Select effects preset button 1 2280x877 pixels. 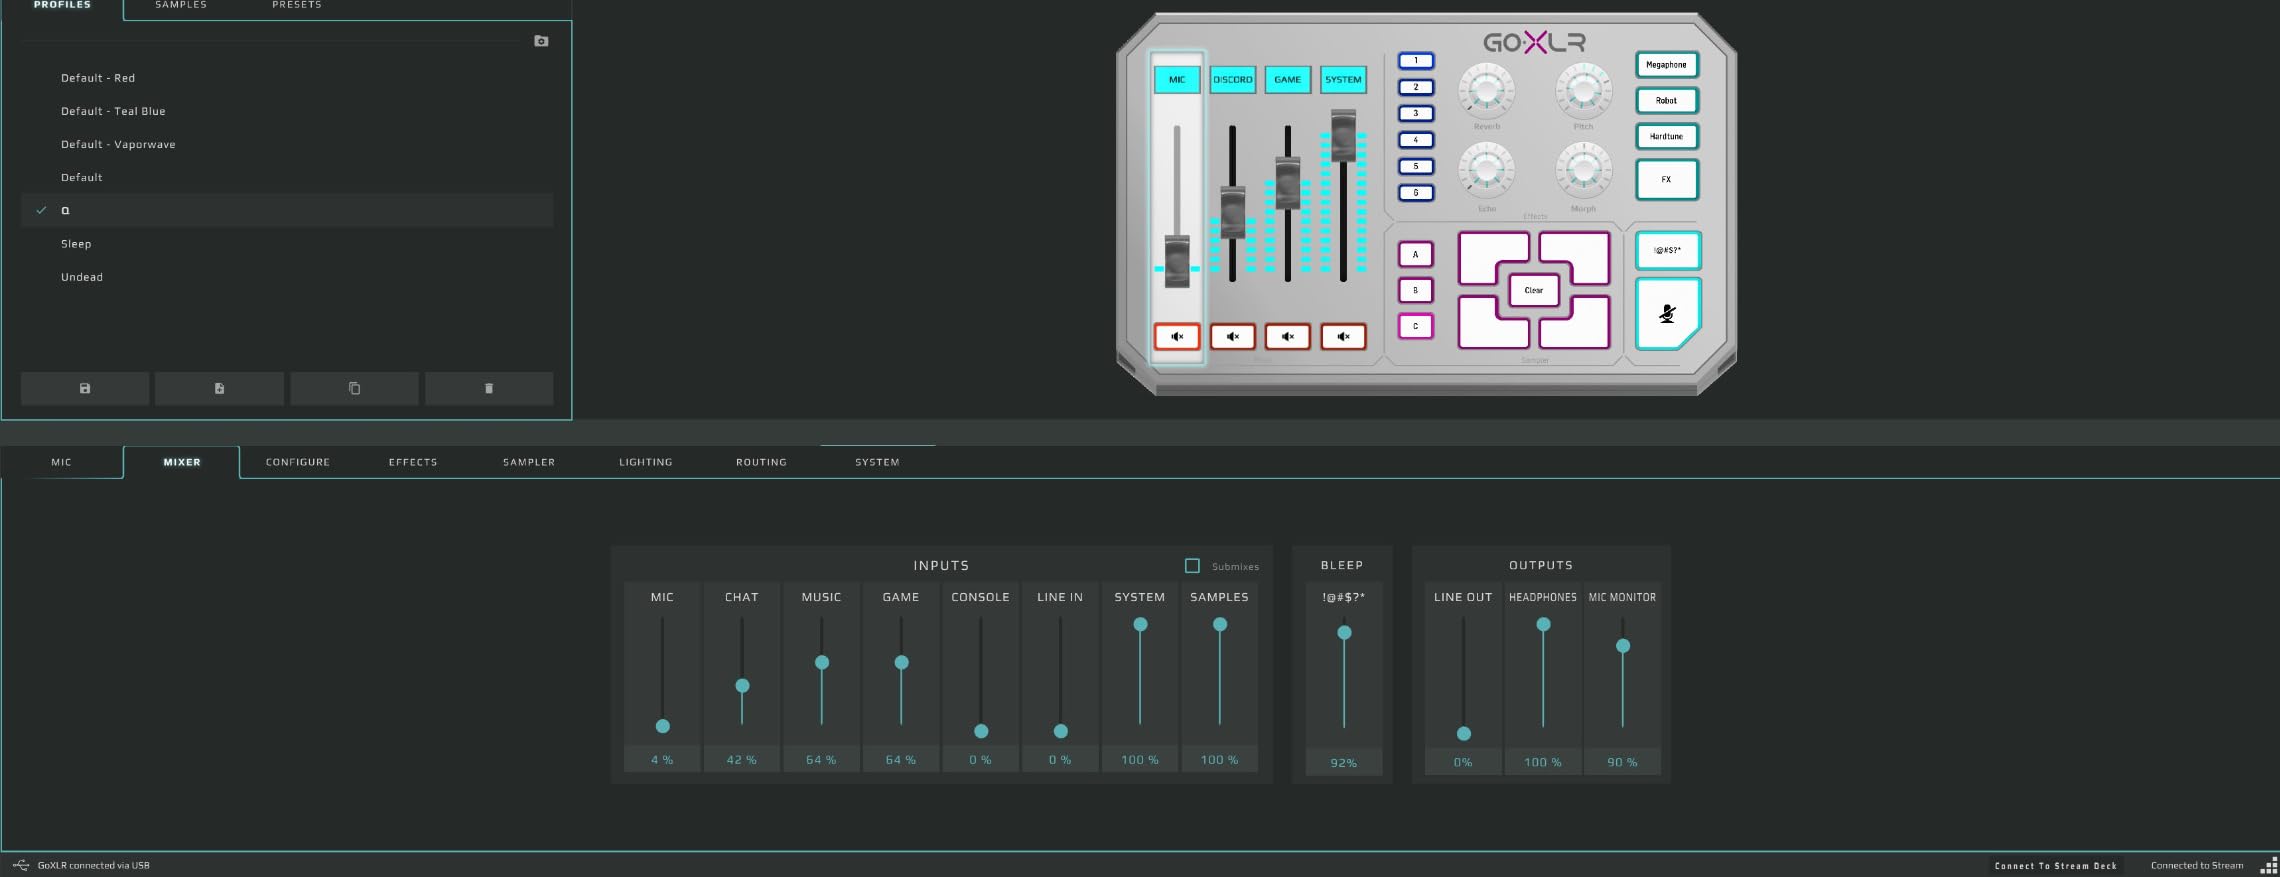(x=1416, y=61)
